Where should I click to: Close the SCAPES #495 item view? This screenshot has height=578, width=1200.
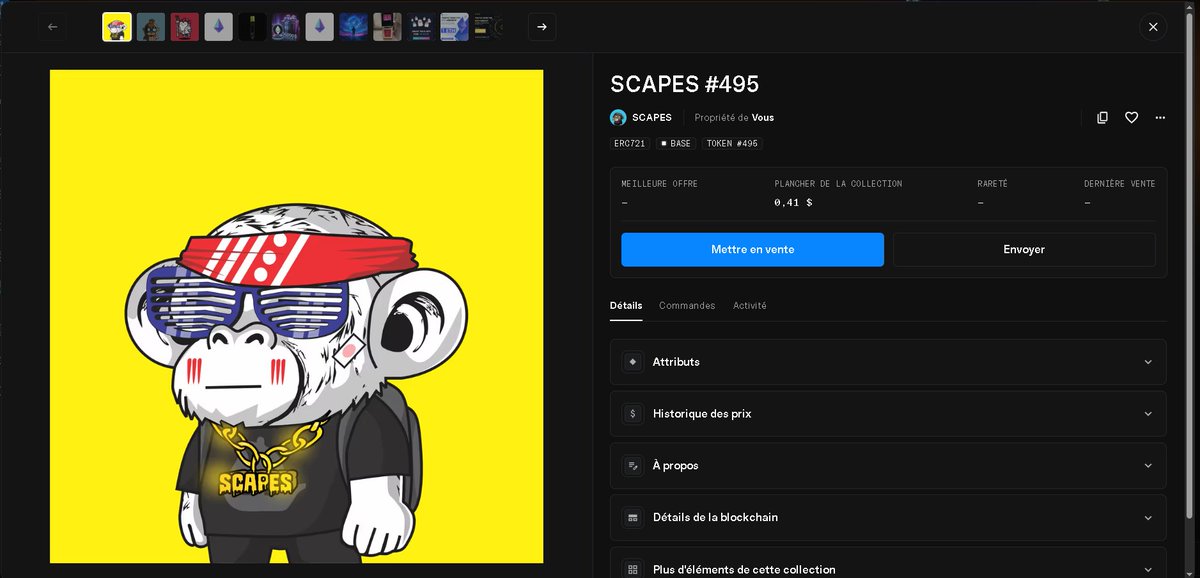coord(1153,27)
